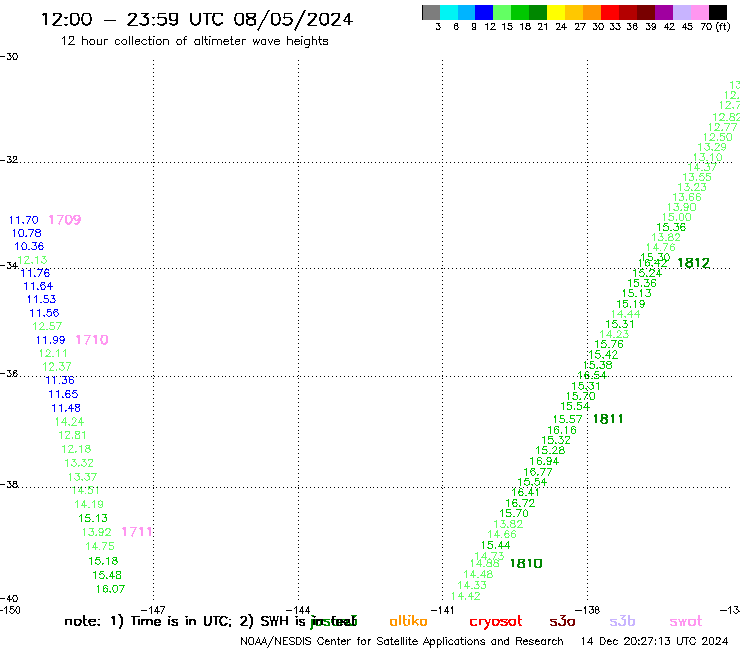Click the 16.72 wave height

[521, 503]
